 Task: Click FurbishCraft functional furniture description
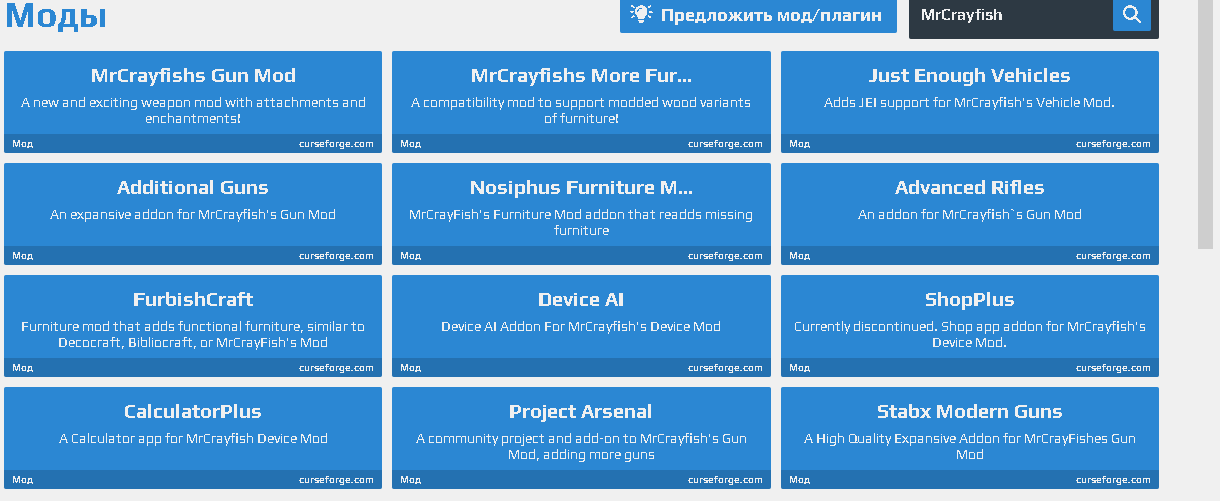(x=193, y=334)
